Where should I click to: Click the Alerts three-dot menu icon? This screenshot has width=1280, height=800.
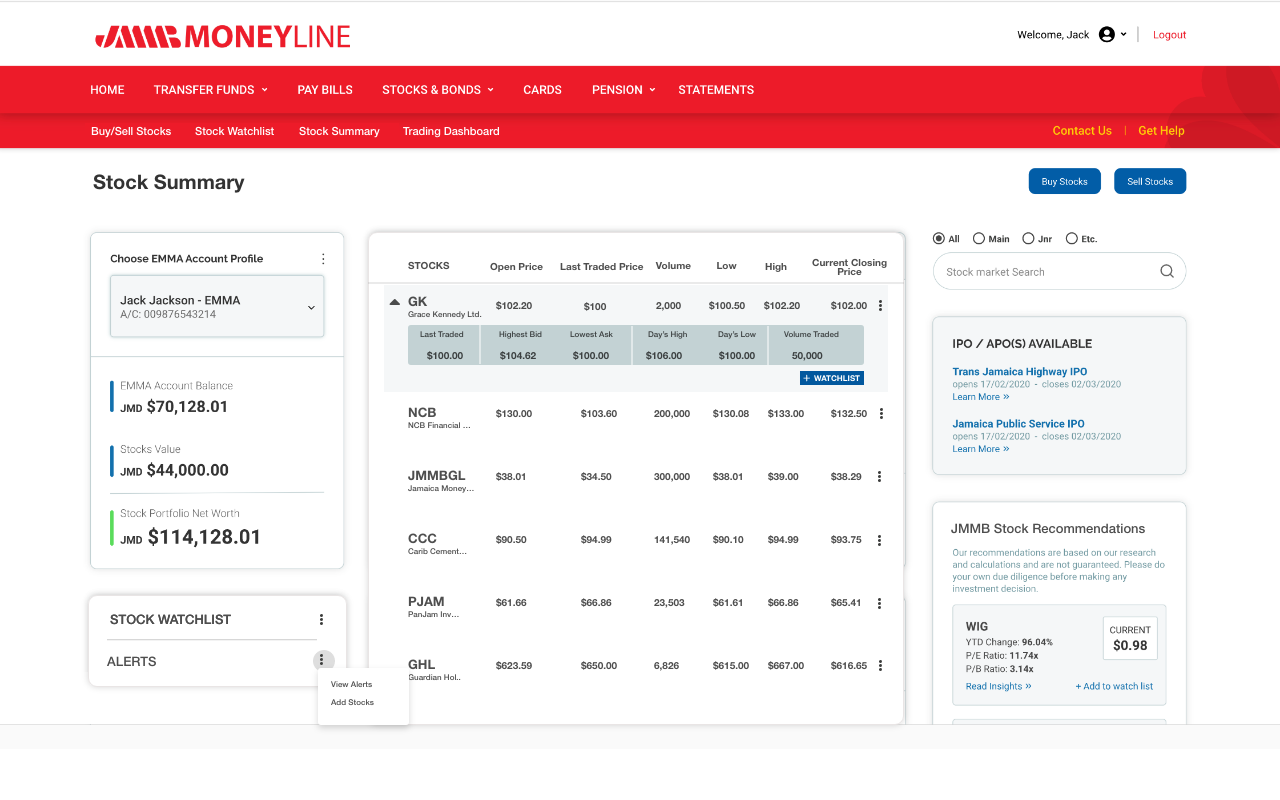tap(321, 660)
